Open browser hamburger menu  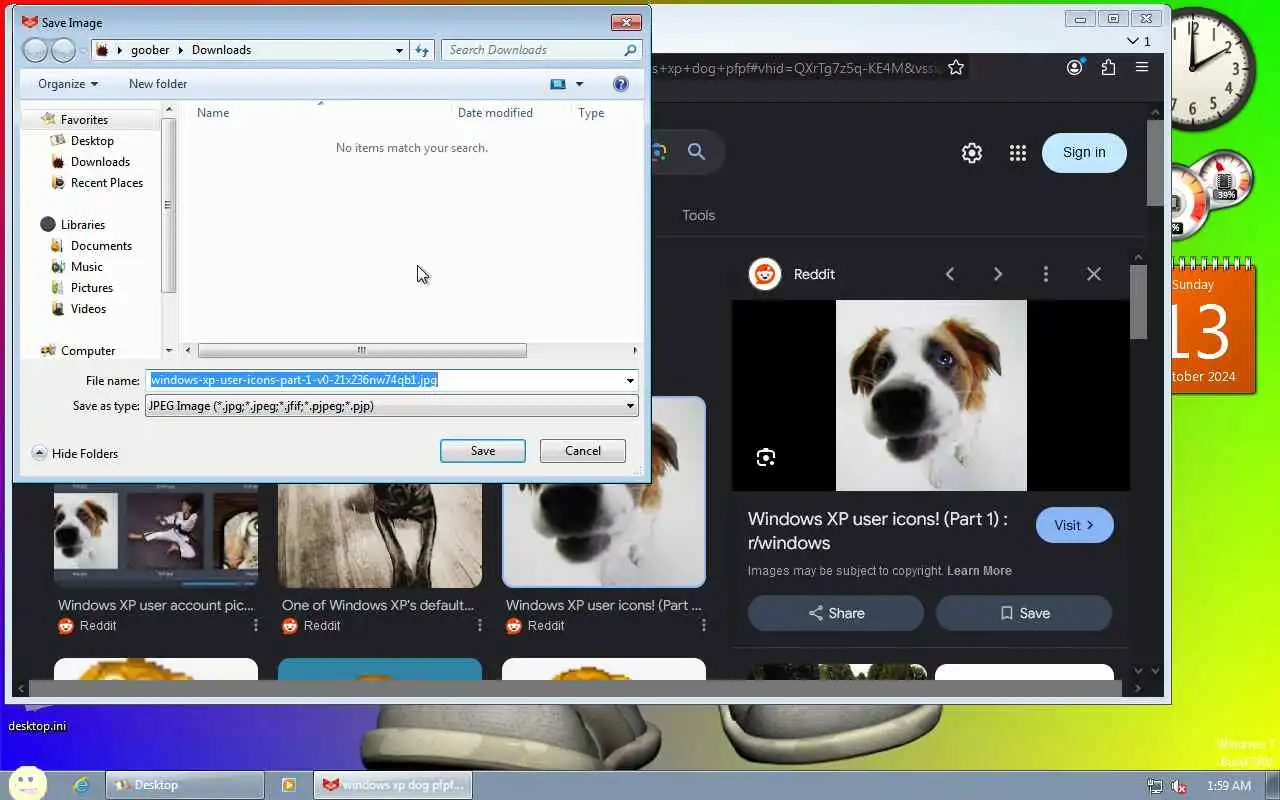[x=1142, y=68]
